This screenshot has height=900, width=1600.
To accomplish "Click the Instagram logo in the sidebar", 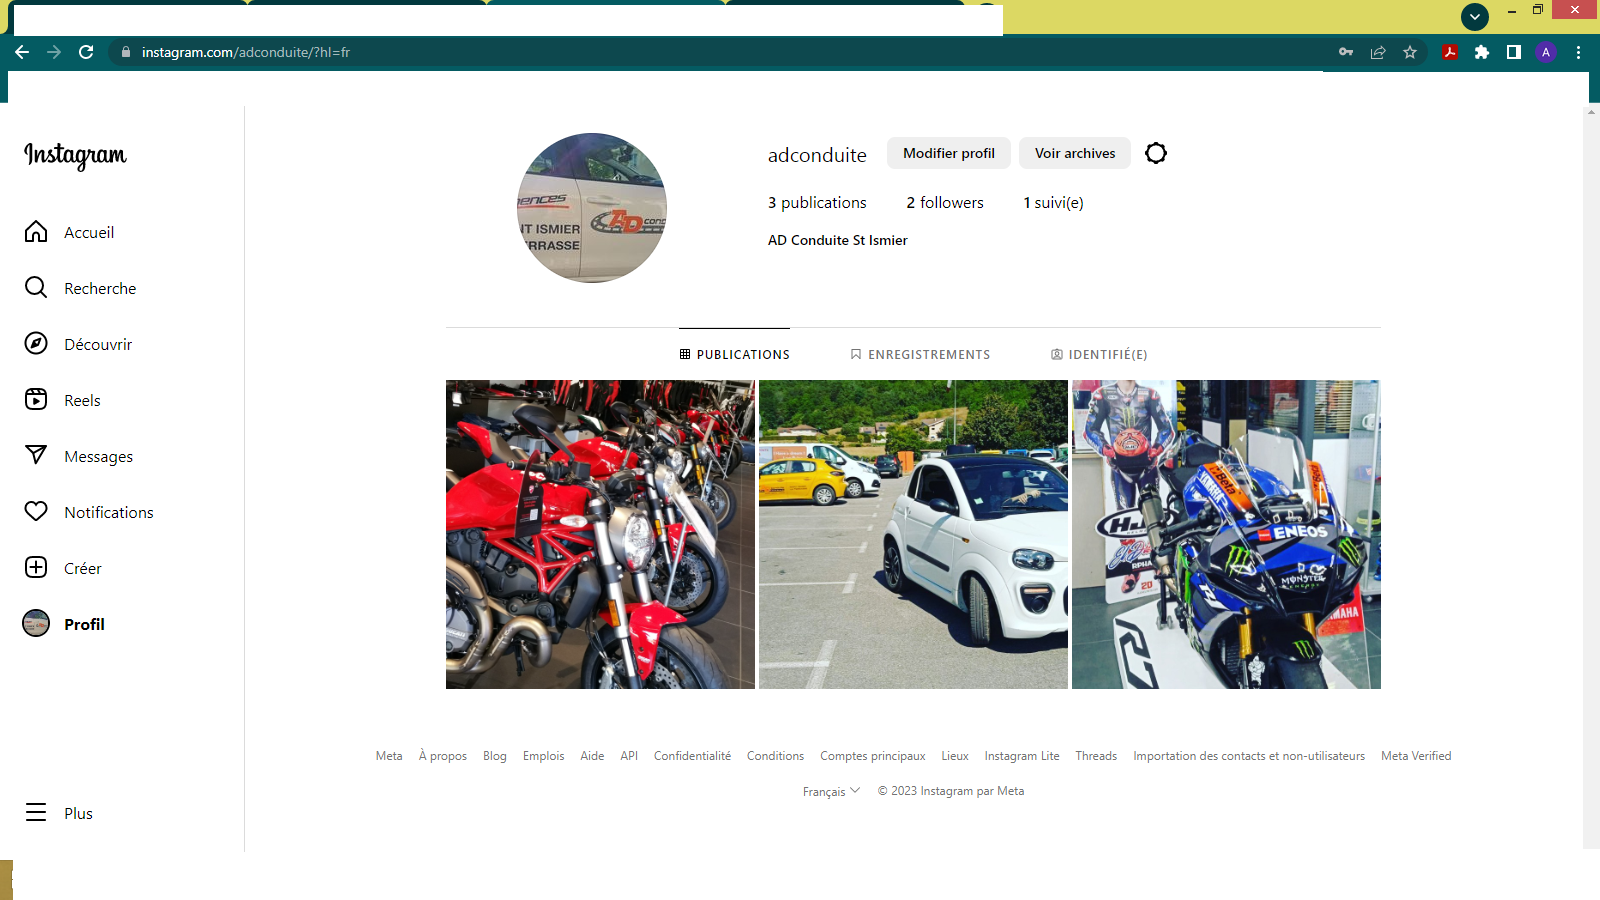I will pyautogui.click(x=75, y=155).
